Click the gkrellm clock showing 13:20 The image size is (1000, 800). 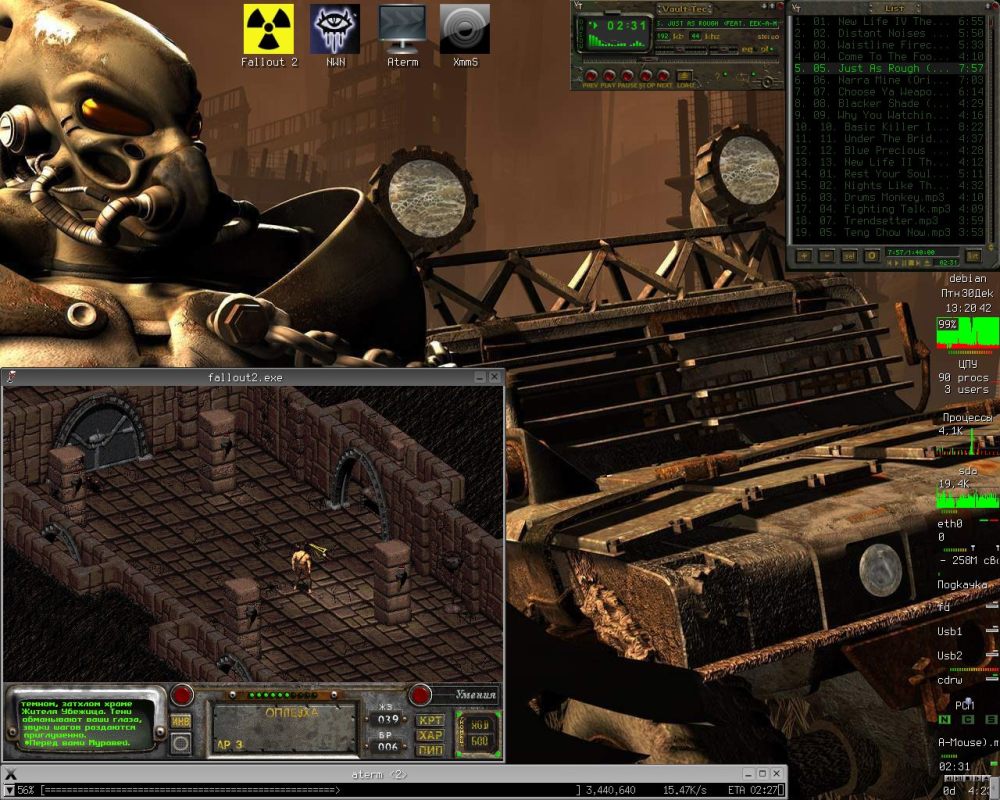(x=968, y=308)
